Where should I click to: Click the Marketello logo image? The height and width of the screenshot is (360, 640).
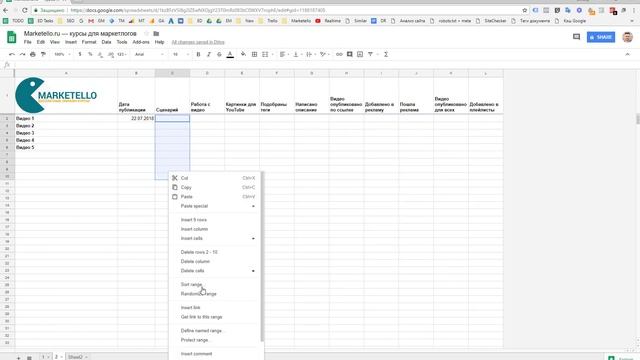coord(56,95)
